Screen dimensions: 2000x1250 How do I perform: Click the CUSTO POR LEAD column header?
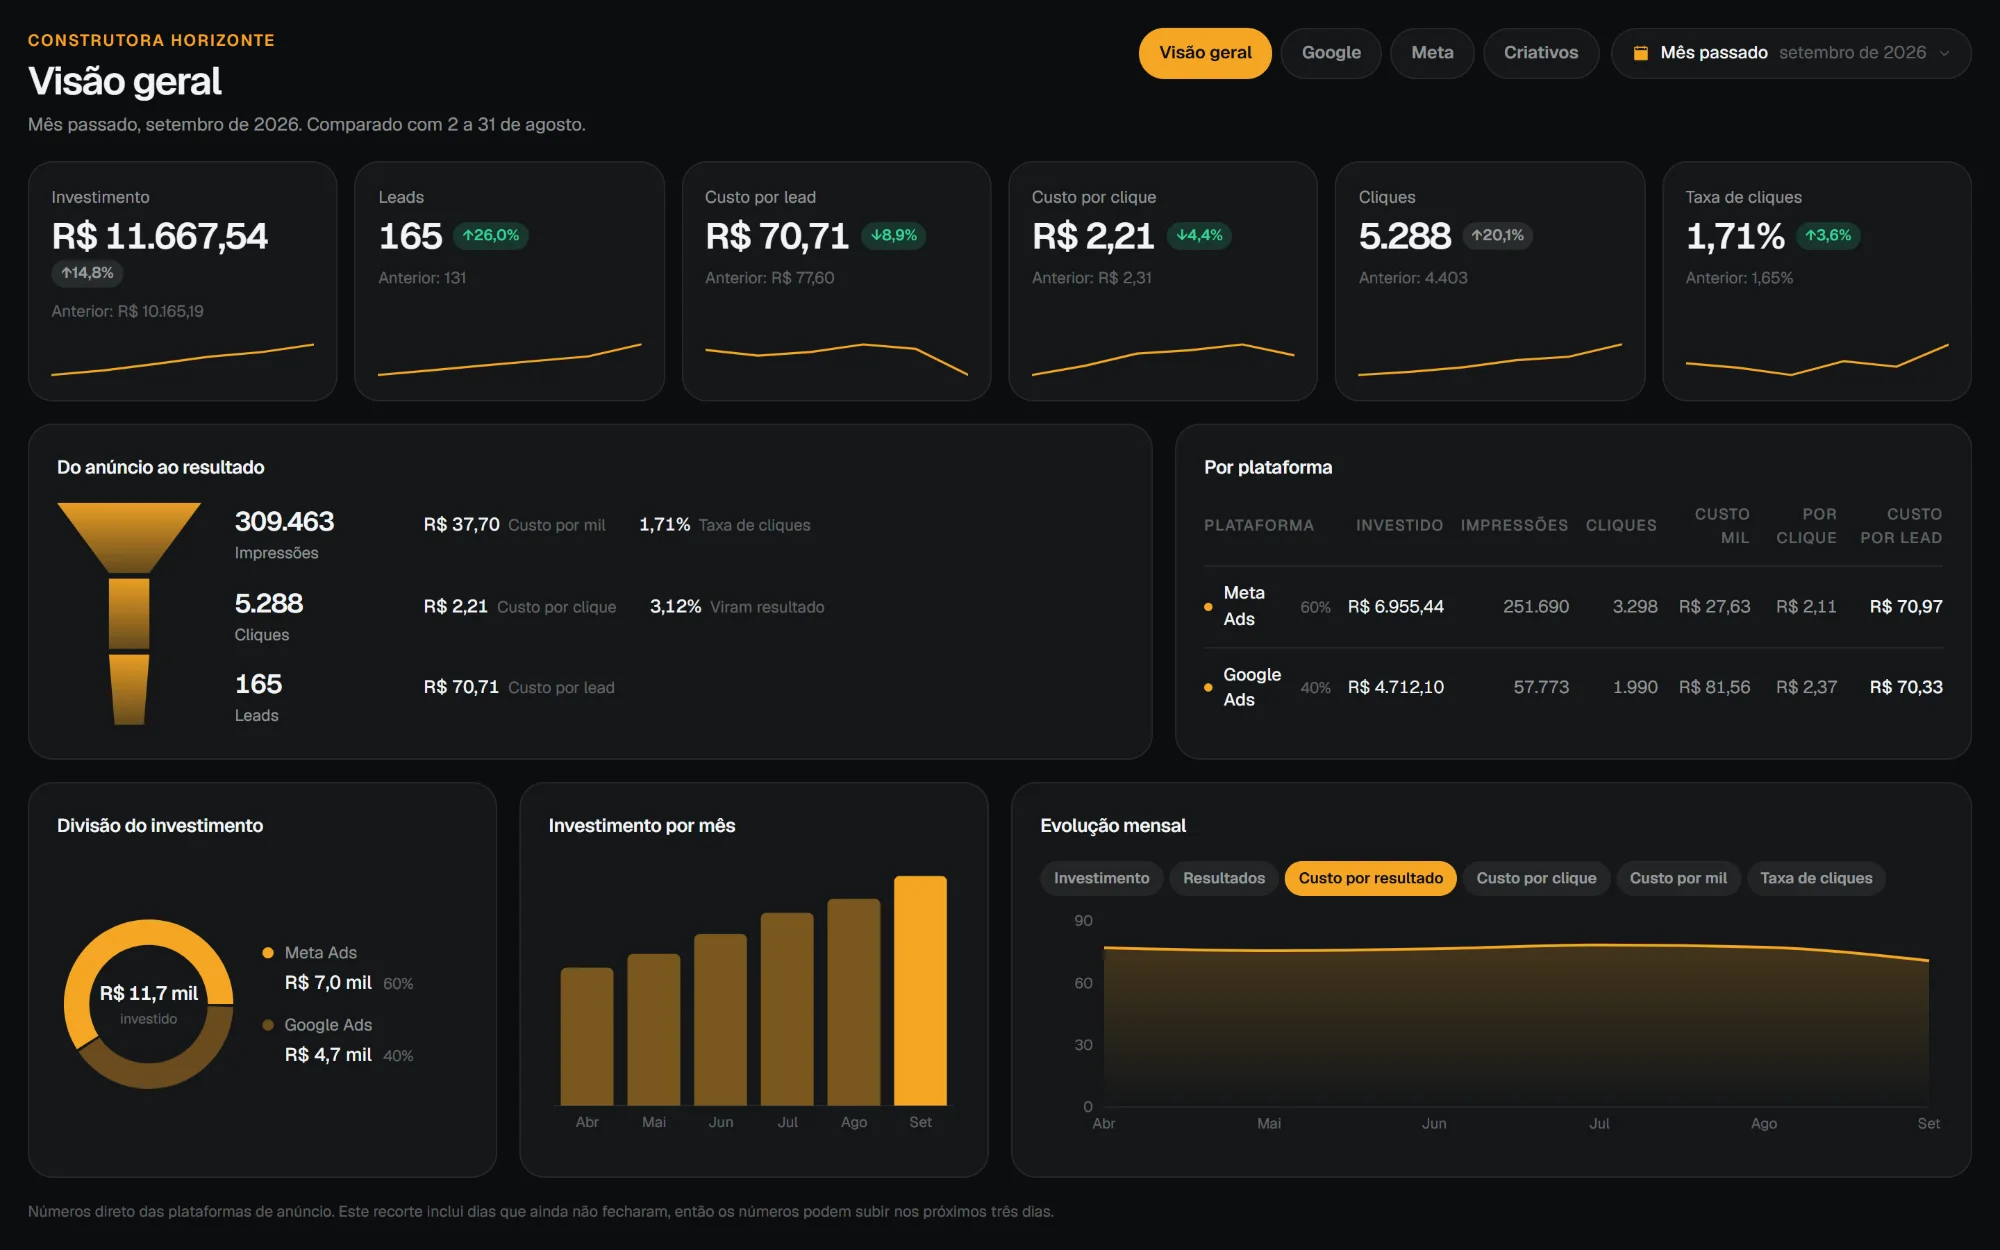click(1901, 526)
